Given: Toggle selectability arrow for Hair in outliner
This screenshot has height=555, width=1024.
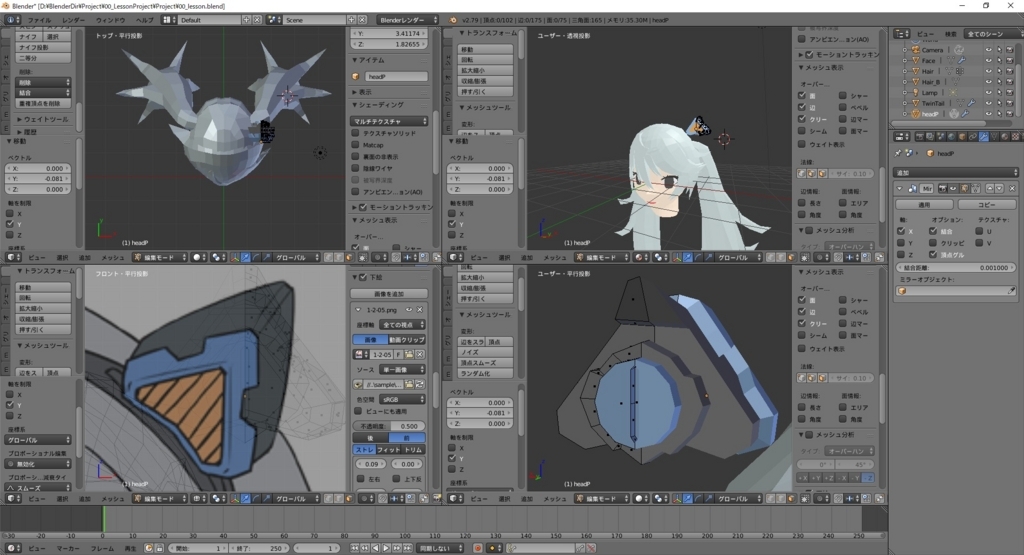Looking at the screenshot, I should click(x=999, y=71).
